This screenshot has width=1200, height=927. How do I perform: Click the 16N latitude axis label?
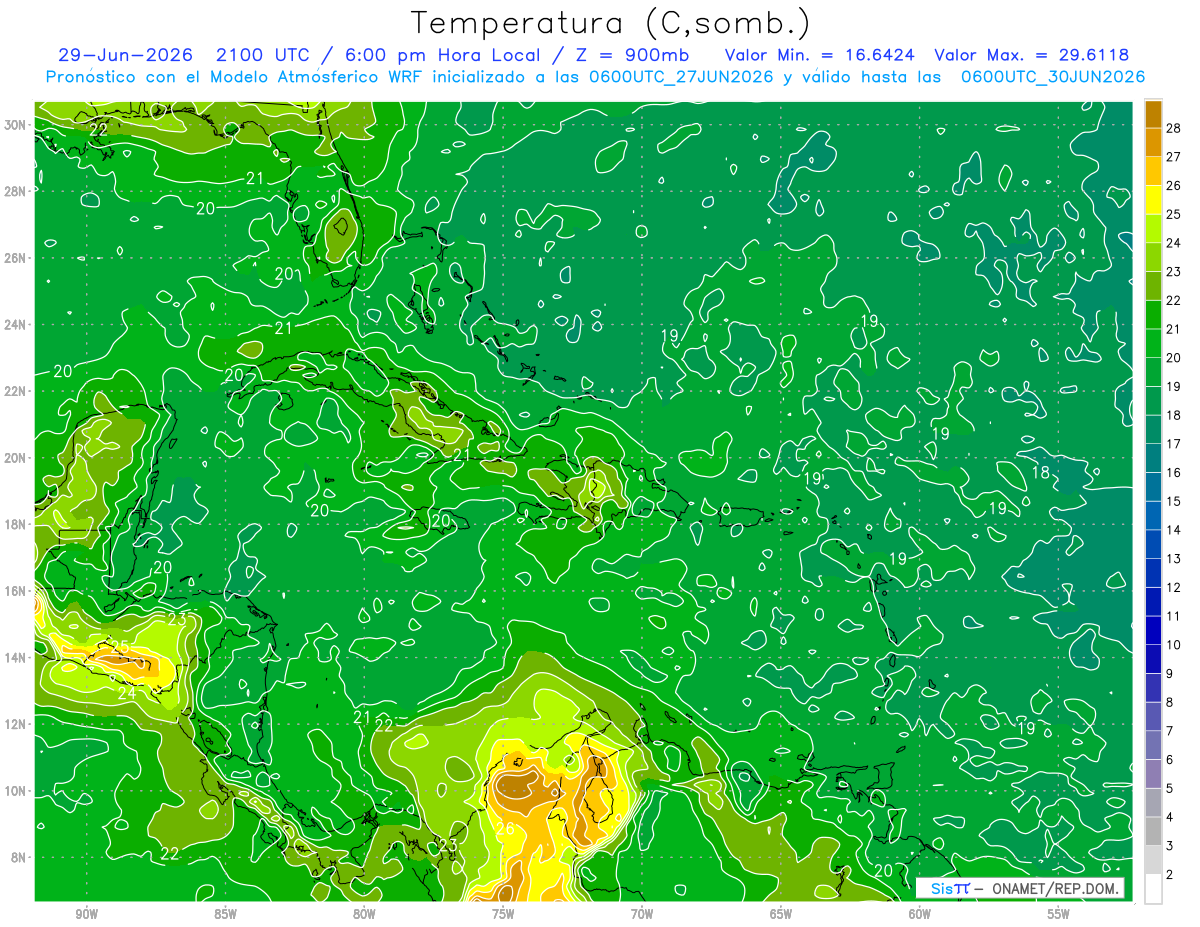[16, 591]
